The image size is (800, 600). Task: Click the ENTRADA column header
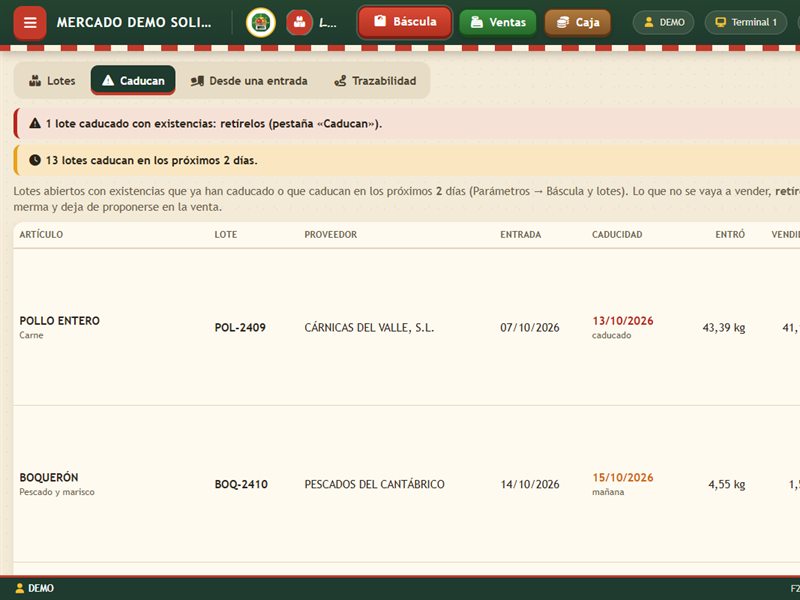[x=520, y=235]
